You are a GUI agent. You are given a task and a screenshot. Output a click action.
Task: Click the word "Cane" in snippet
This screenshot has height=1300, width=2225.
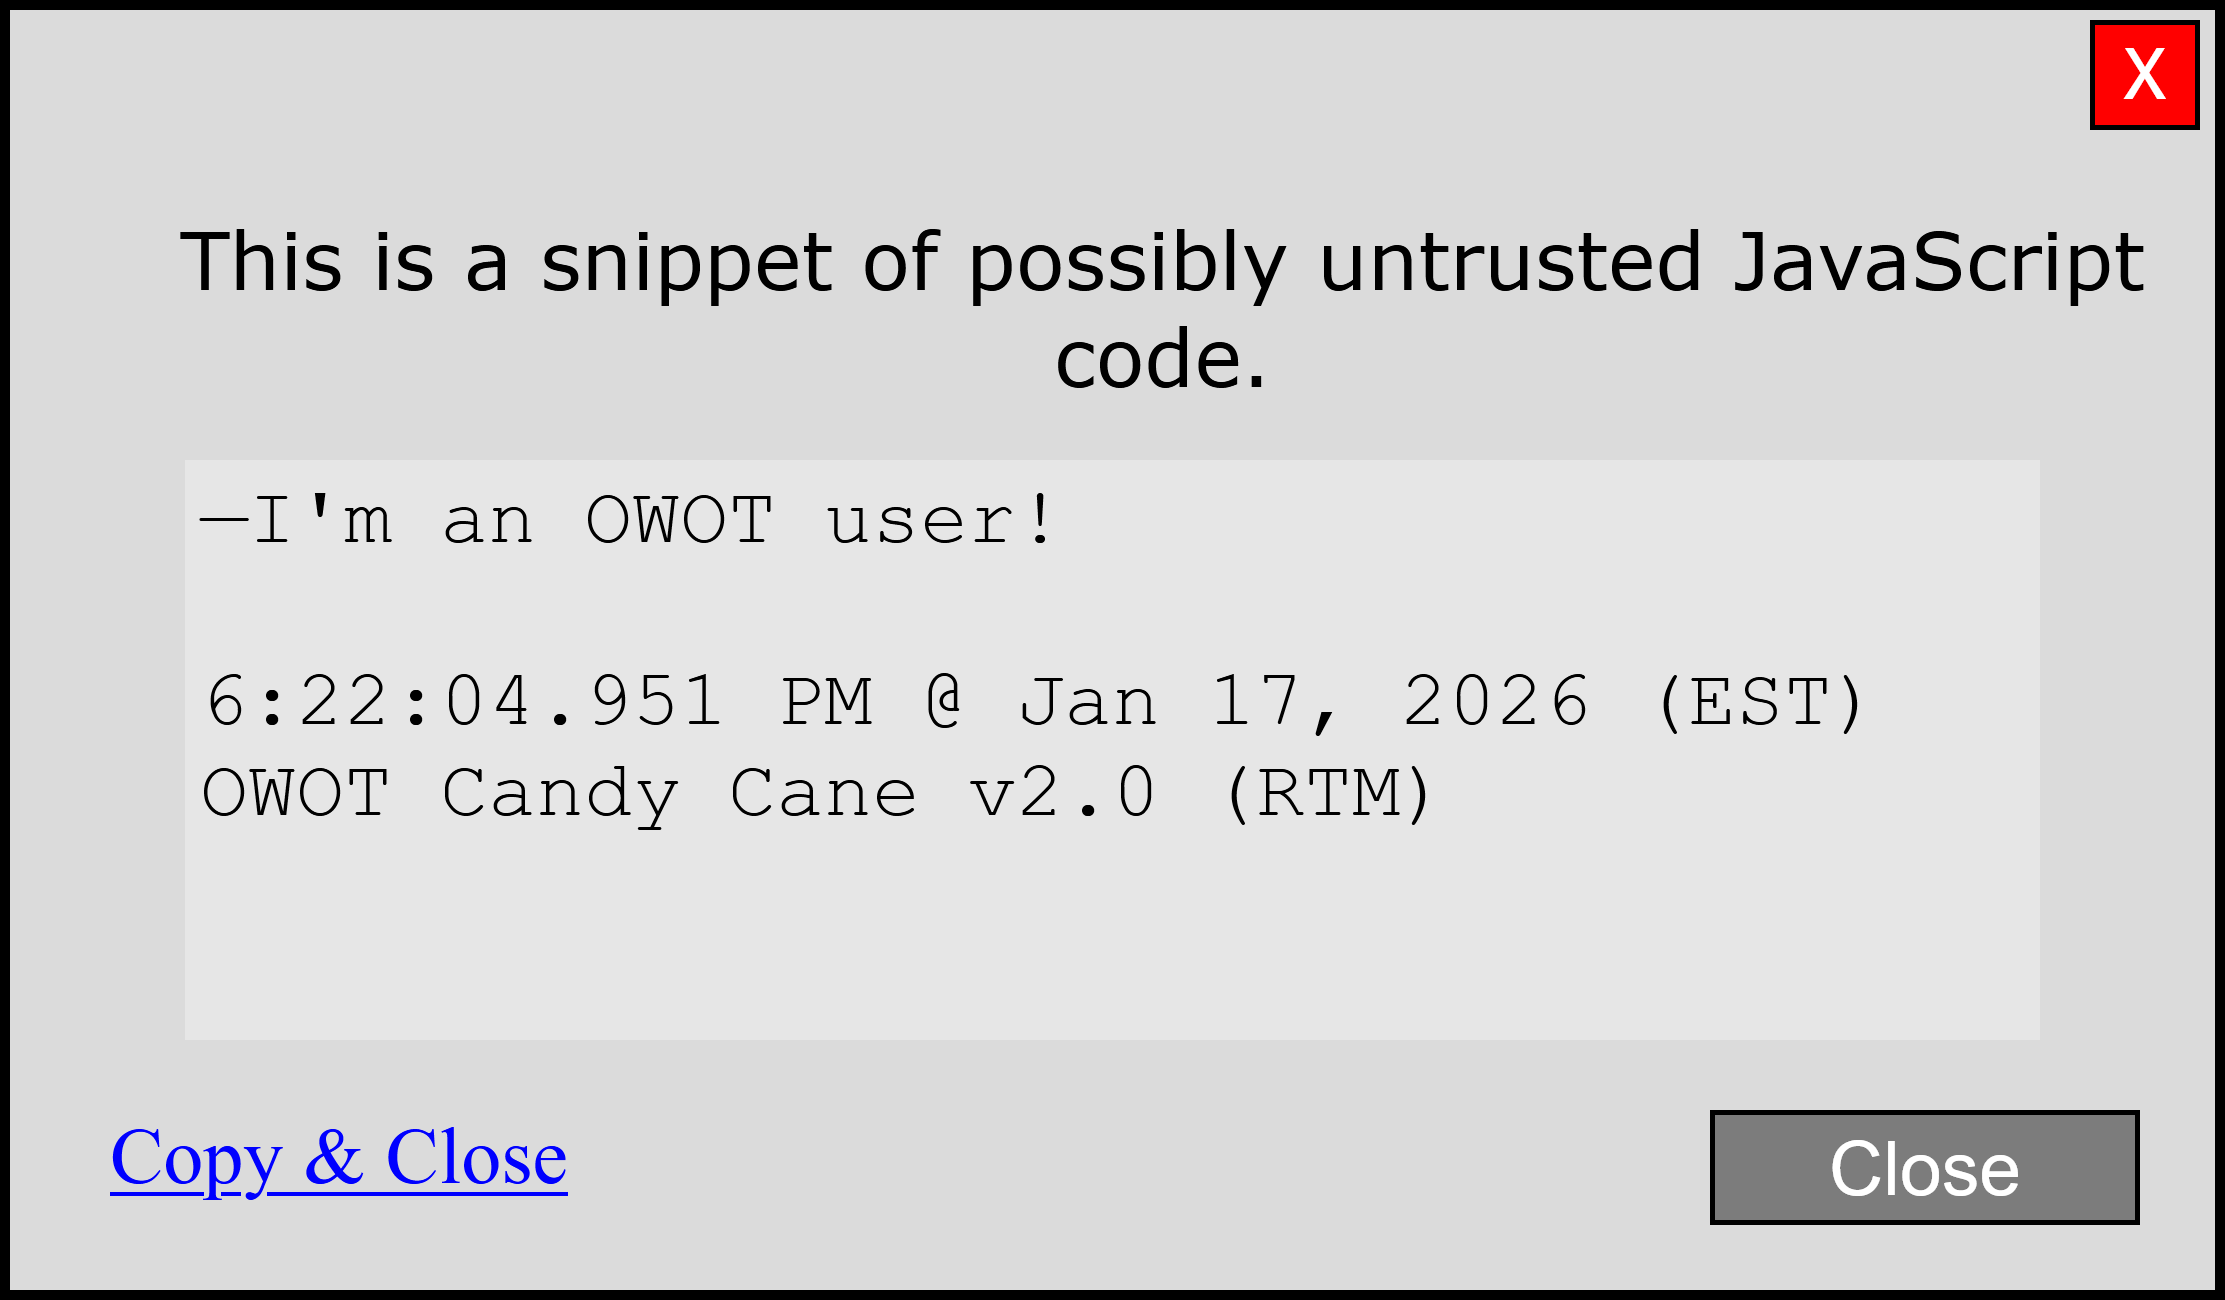823,794
